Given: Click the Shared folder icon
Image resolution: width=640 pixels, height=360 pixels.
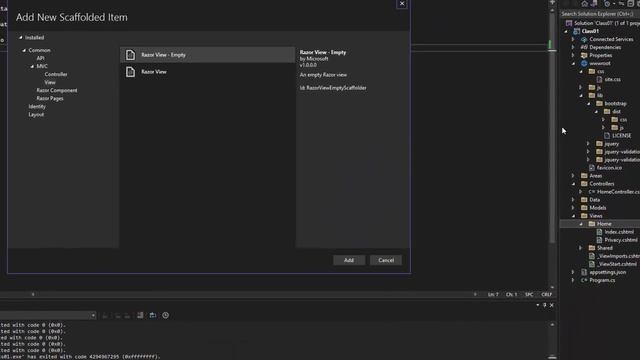Looking at the screenshot, I should (592, 248).
